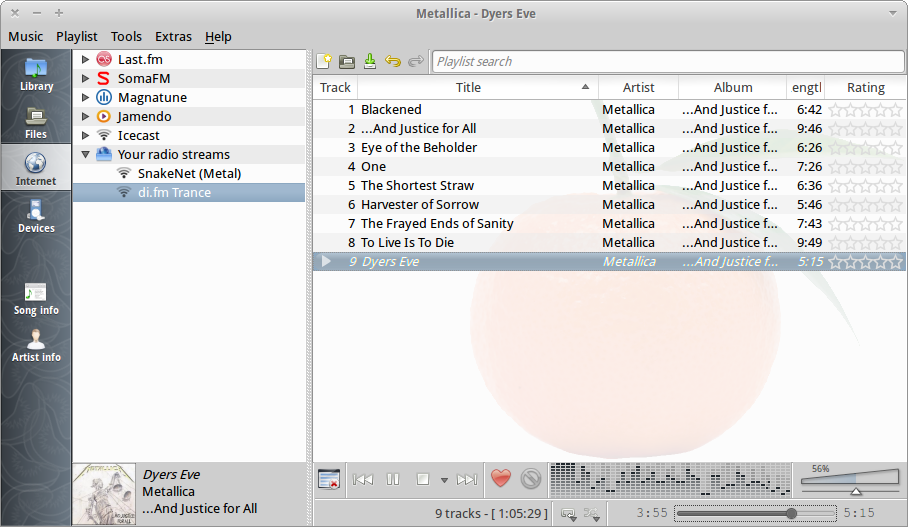Screen dimensions: 908x527
Task: Expand the Last.fm tree node
Action: (x=85, y=59)
